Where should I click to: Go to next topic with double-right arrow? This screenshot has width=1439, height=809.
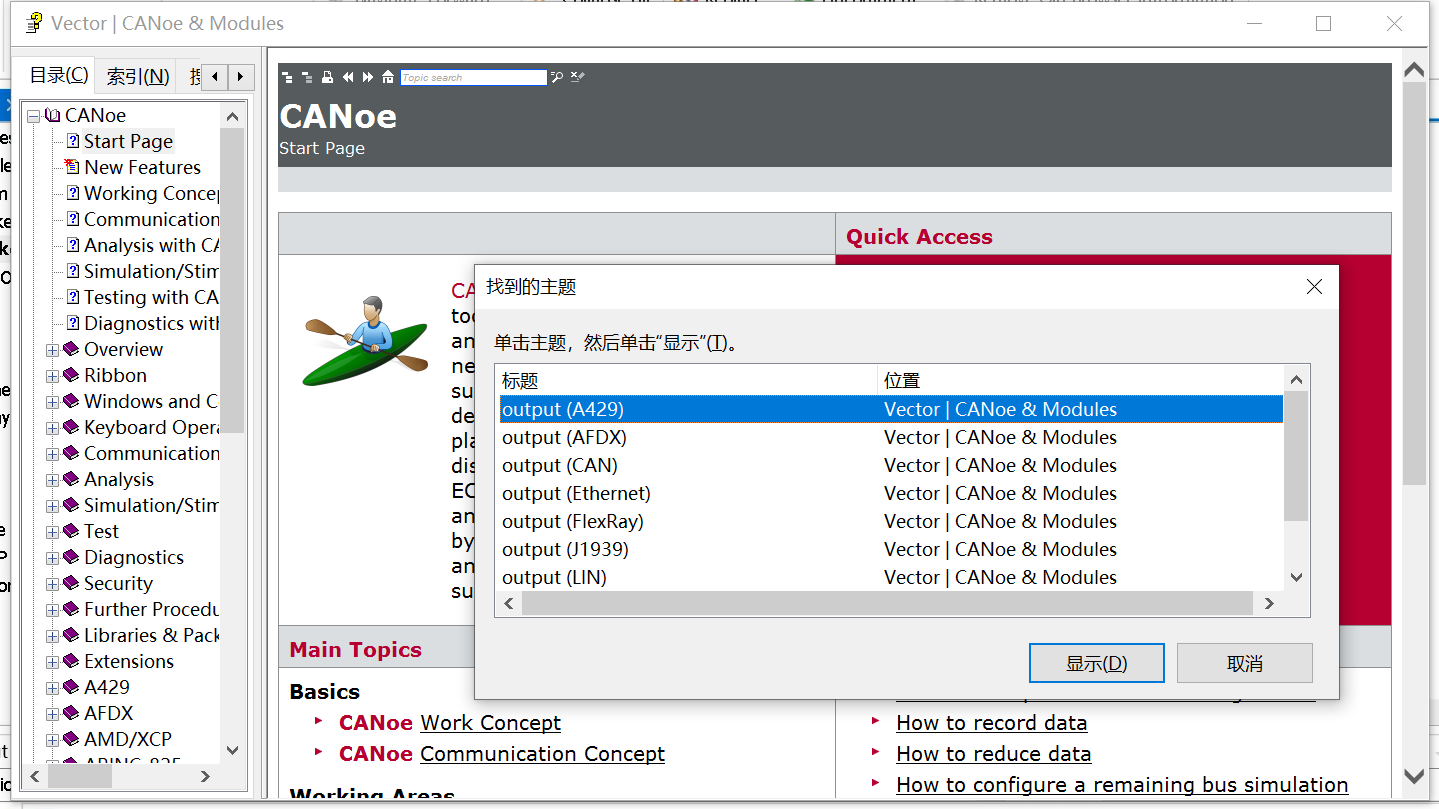(x=368, y=77)
